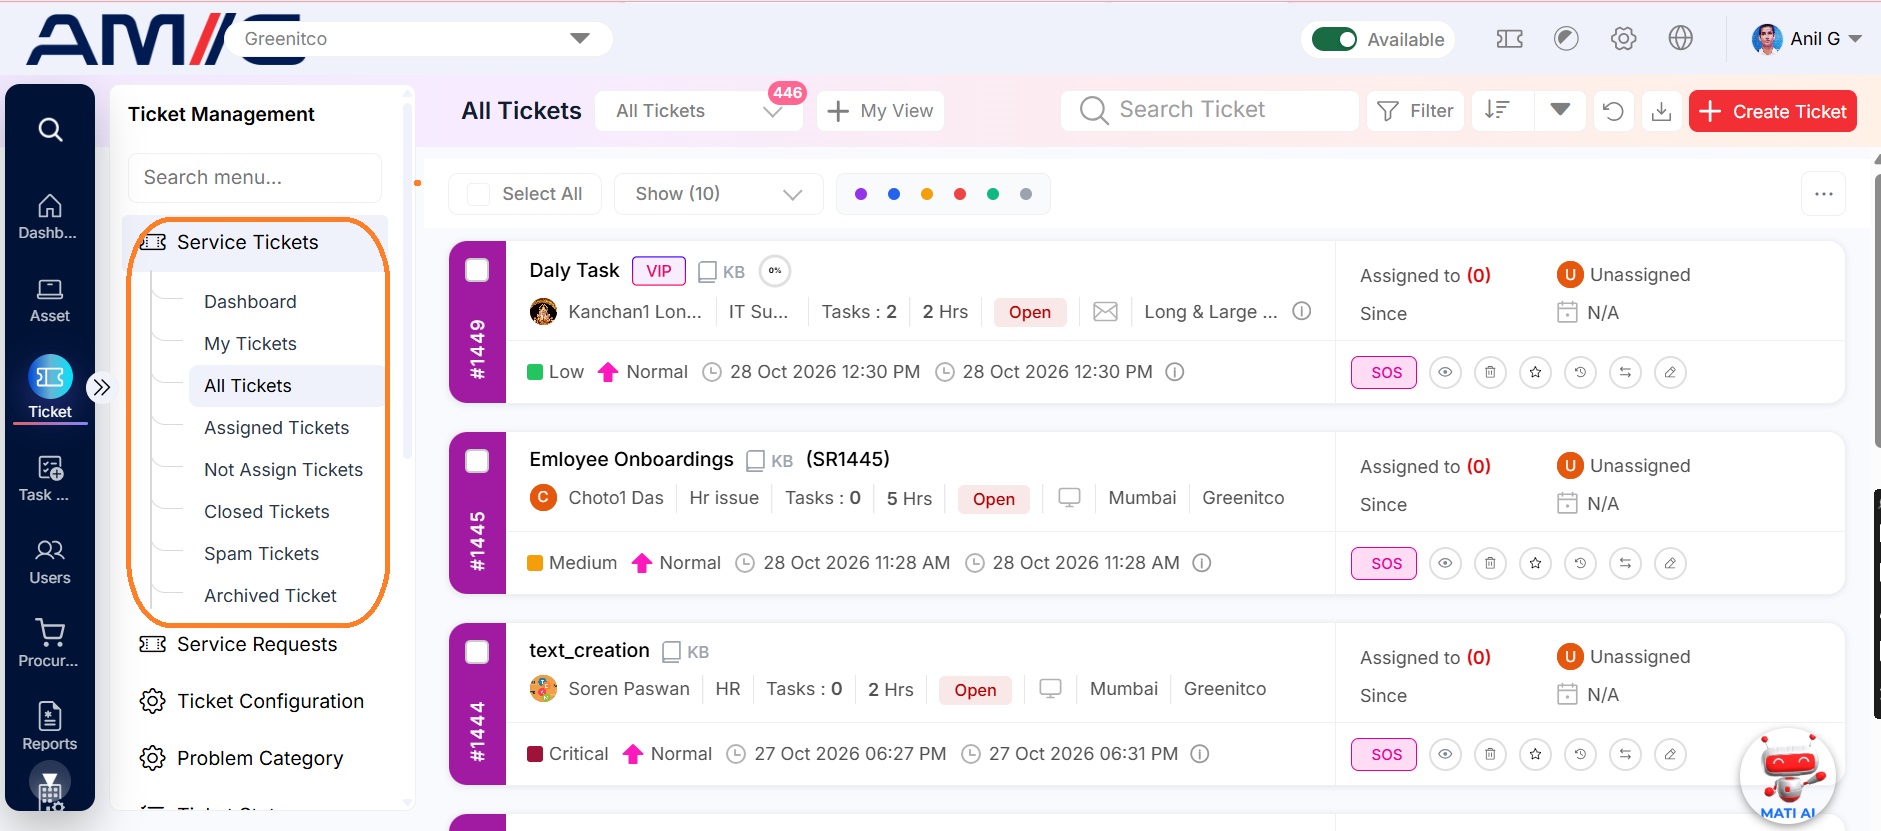Viewport: 1881px width, 831px height.
Task: Select ticket #1445 checkbox
Action: [x=478, y=461]
